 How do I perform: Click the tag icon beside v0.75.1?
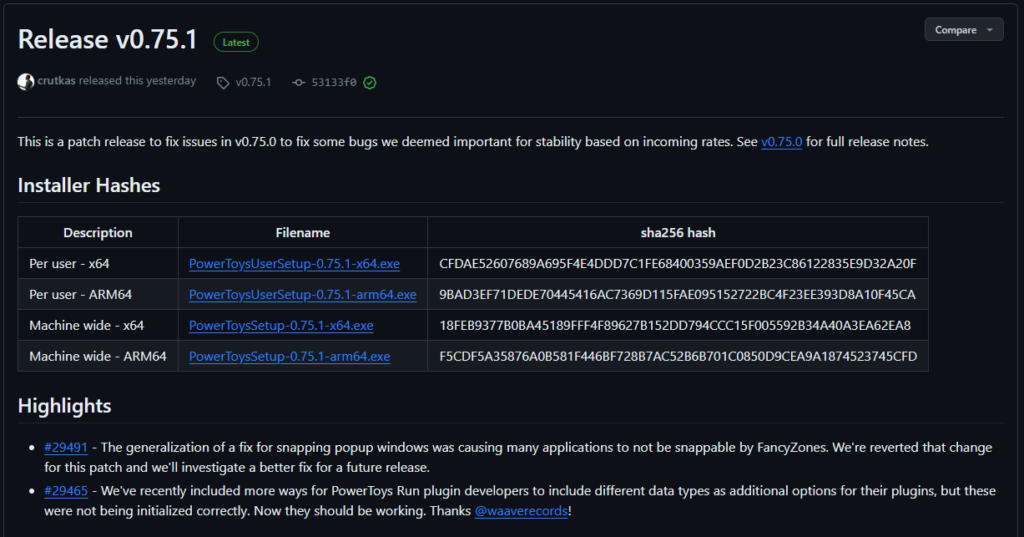pos(223,82)
